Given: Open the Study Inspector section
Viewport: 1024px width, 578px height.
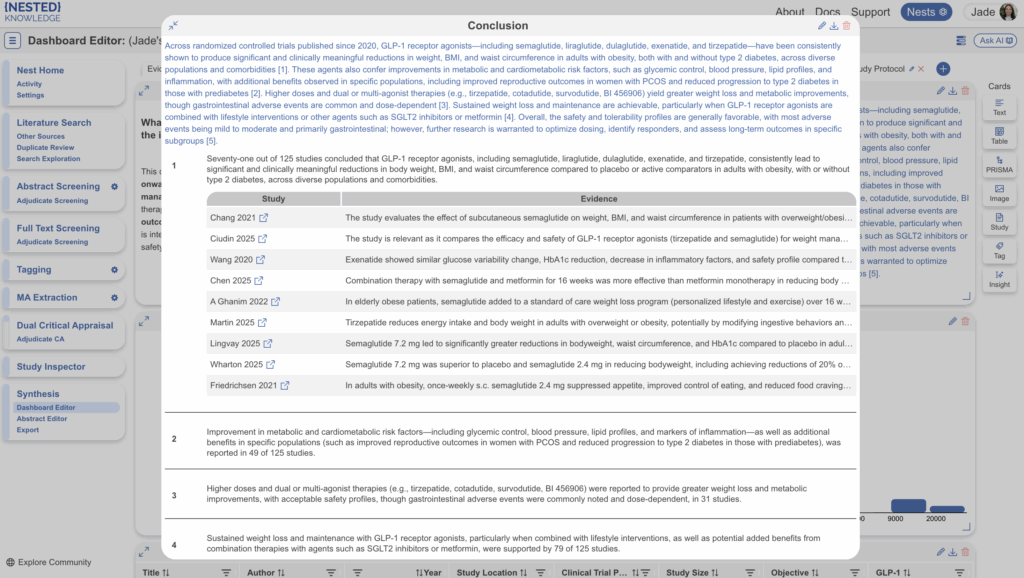Looking at the screenshot, I should coord(51,367).
